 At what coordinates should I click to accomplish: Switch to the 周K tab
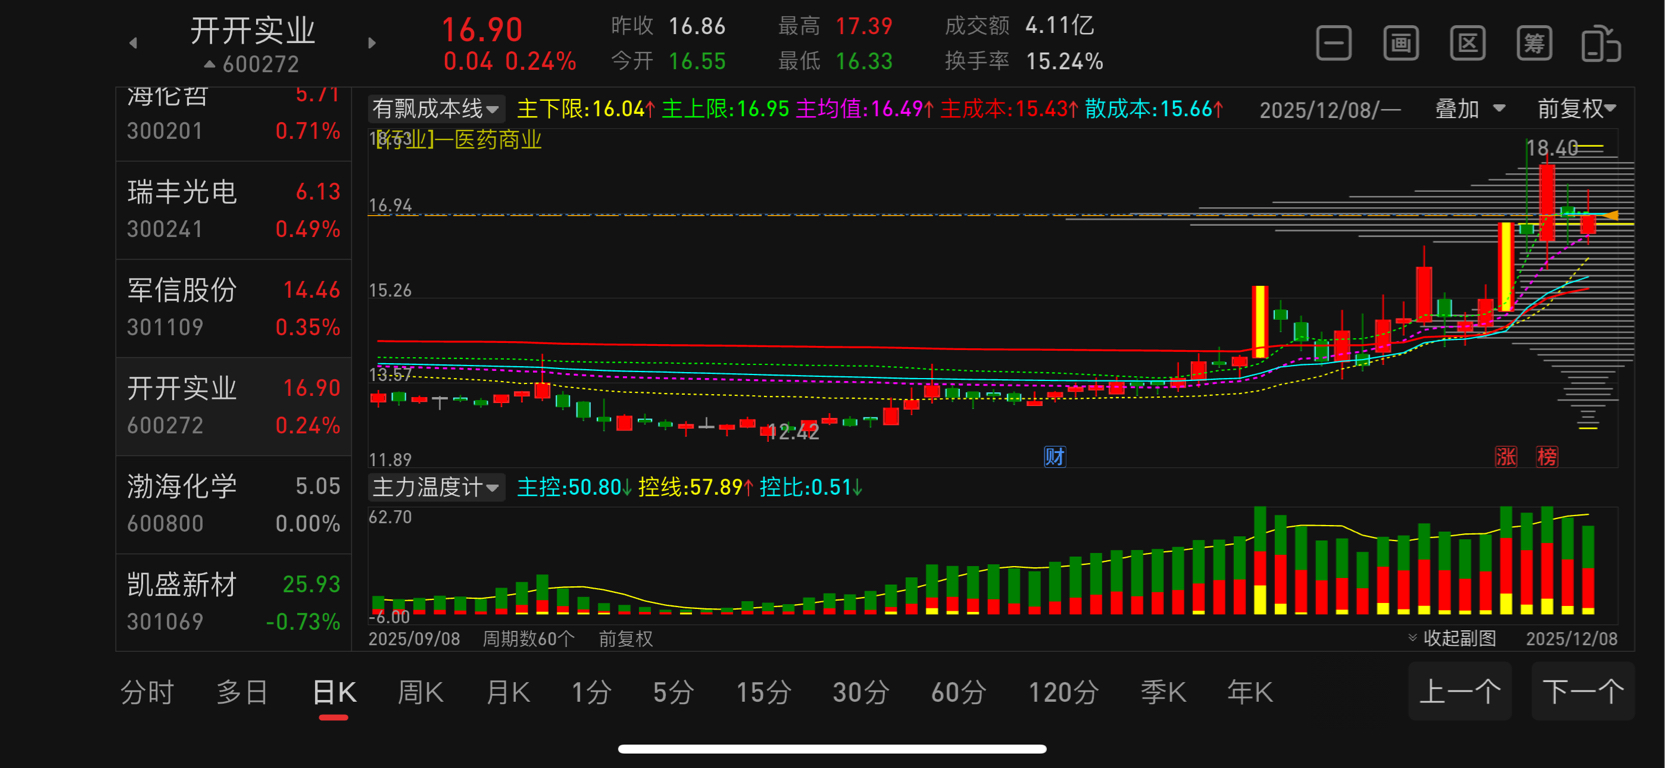420,692
